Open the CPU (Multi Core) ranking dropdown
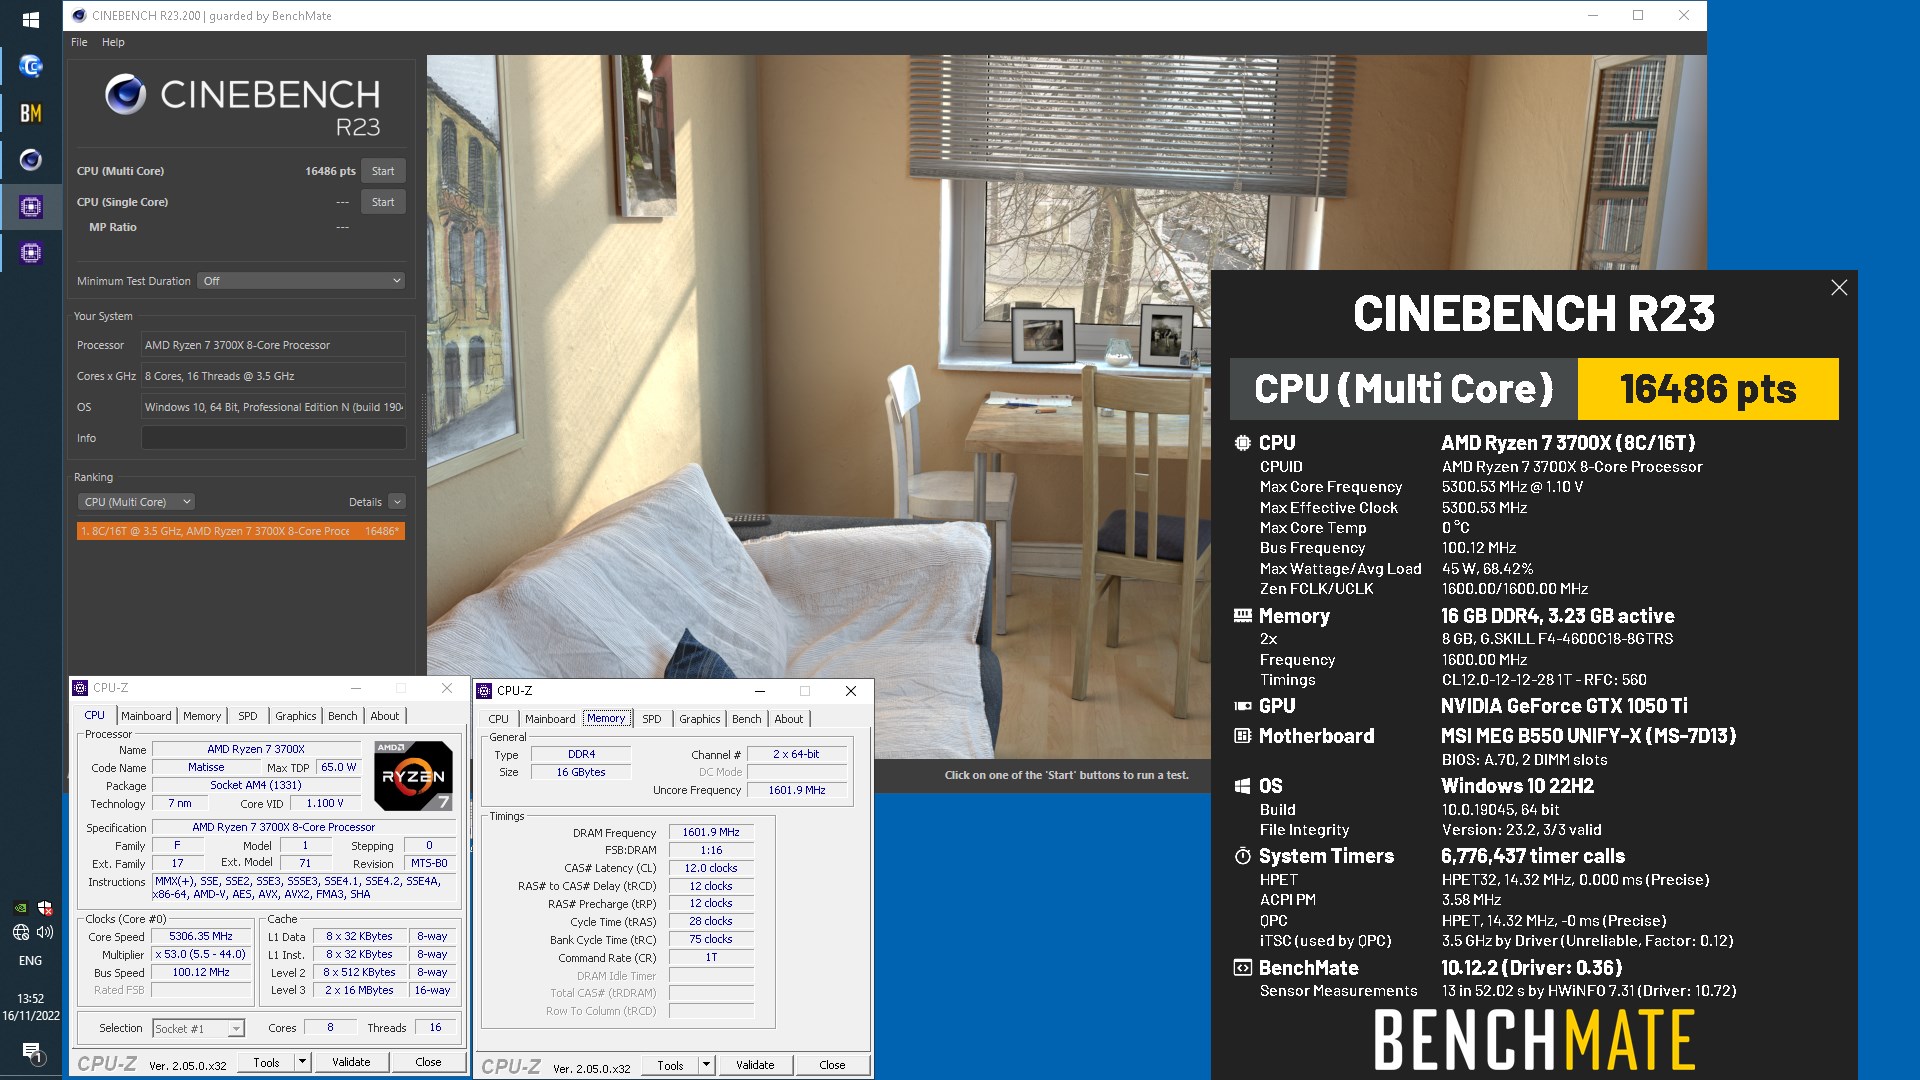 point(135,502)
